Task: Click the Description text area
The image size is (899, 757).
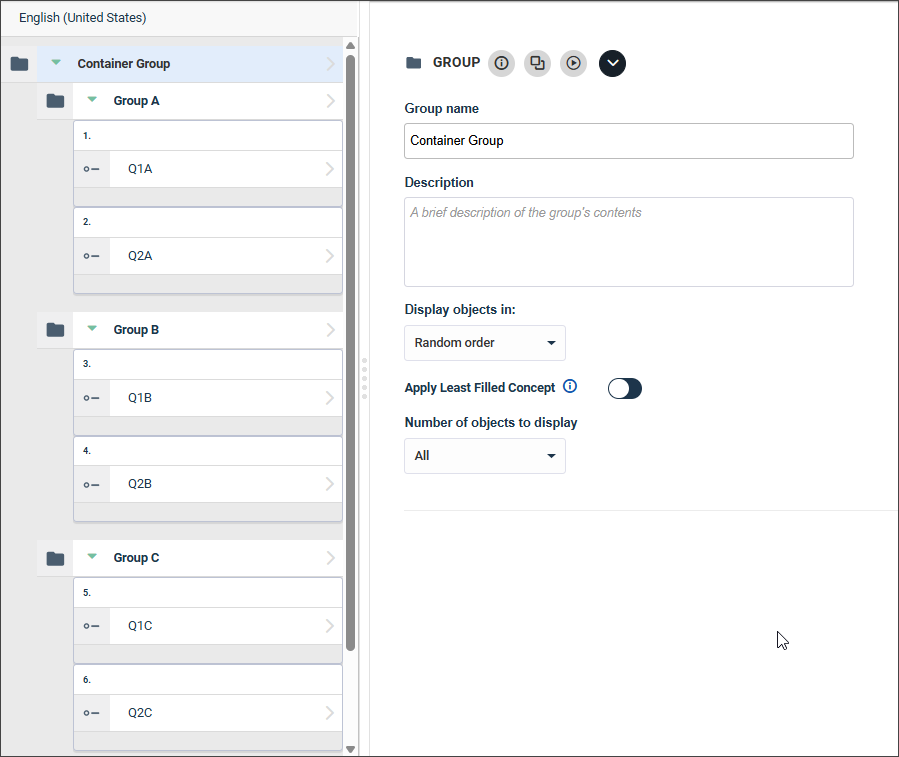Action: [x=628, y=242]
